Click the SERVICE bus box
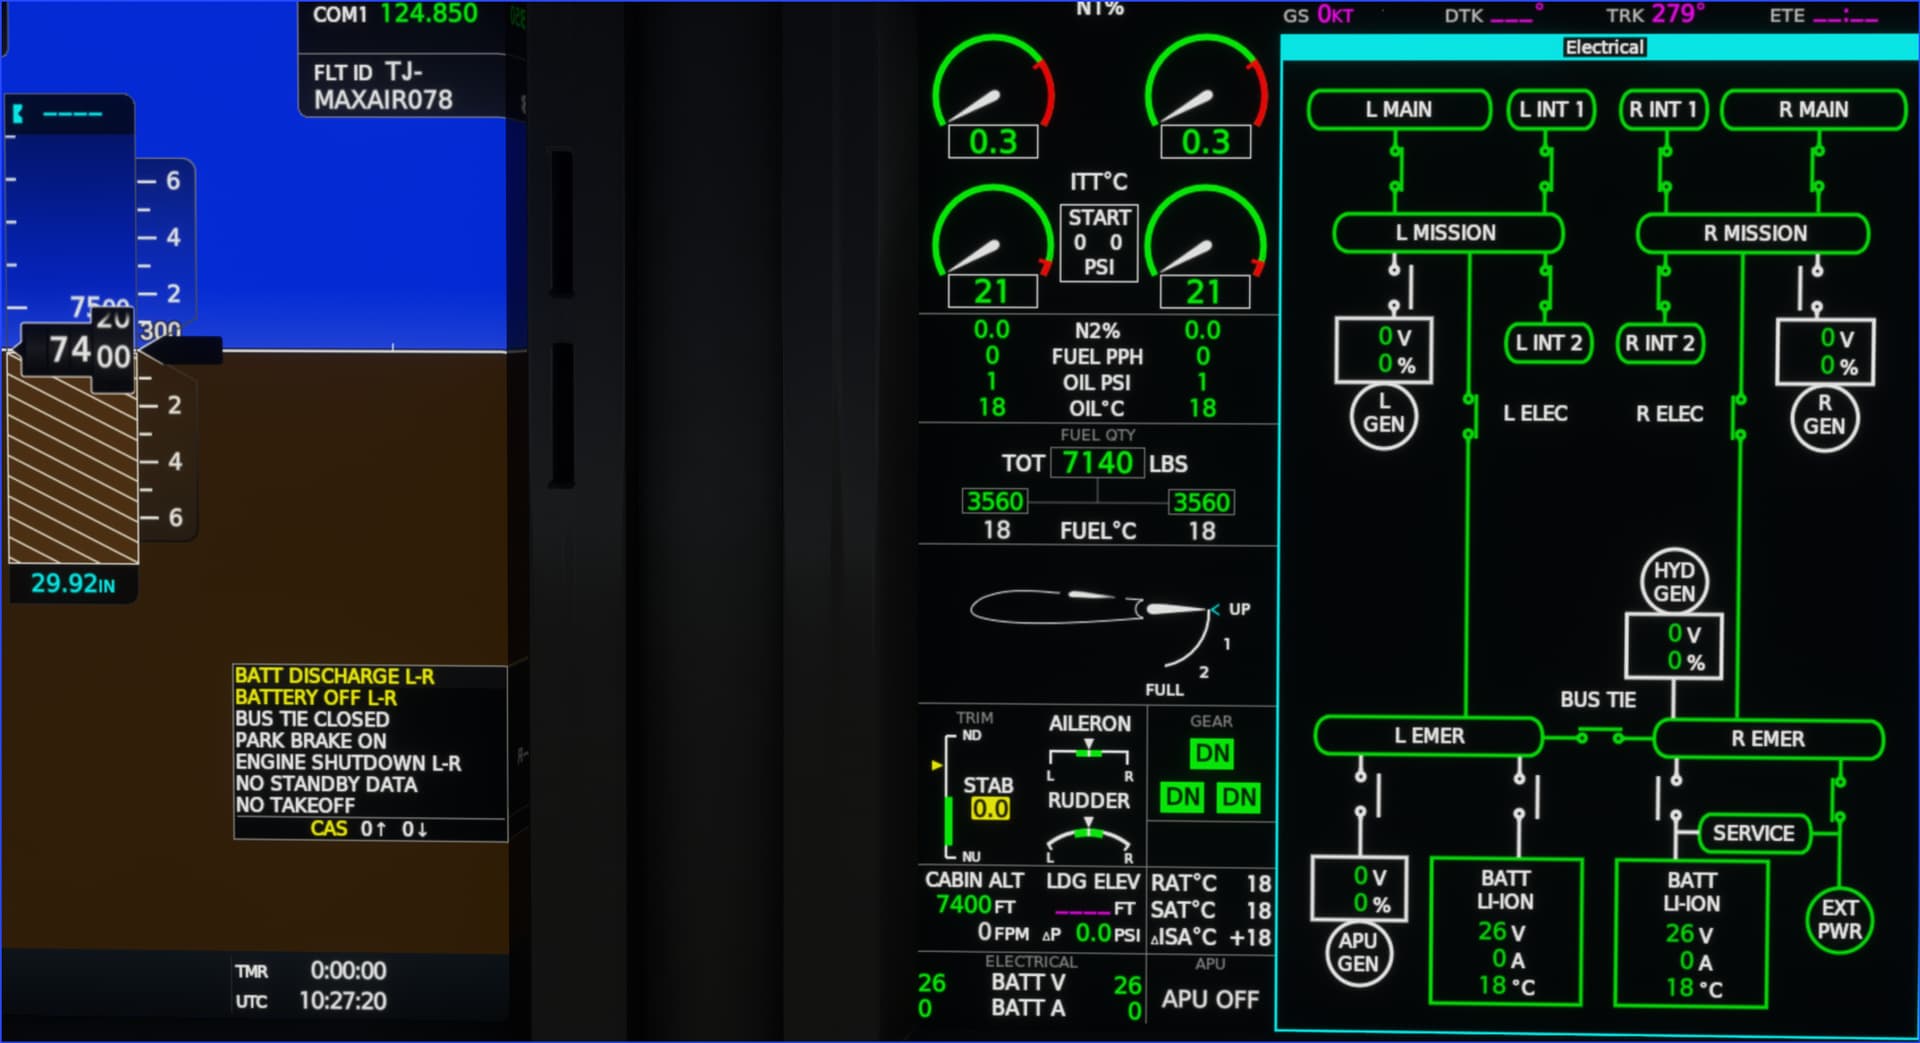Screen dimensions: 1920x1043 [1753, 833]
